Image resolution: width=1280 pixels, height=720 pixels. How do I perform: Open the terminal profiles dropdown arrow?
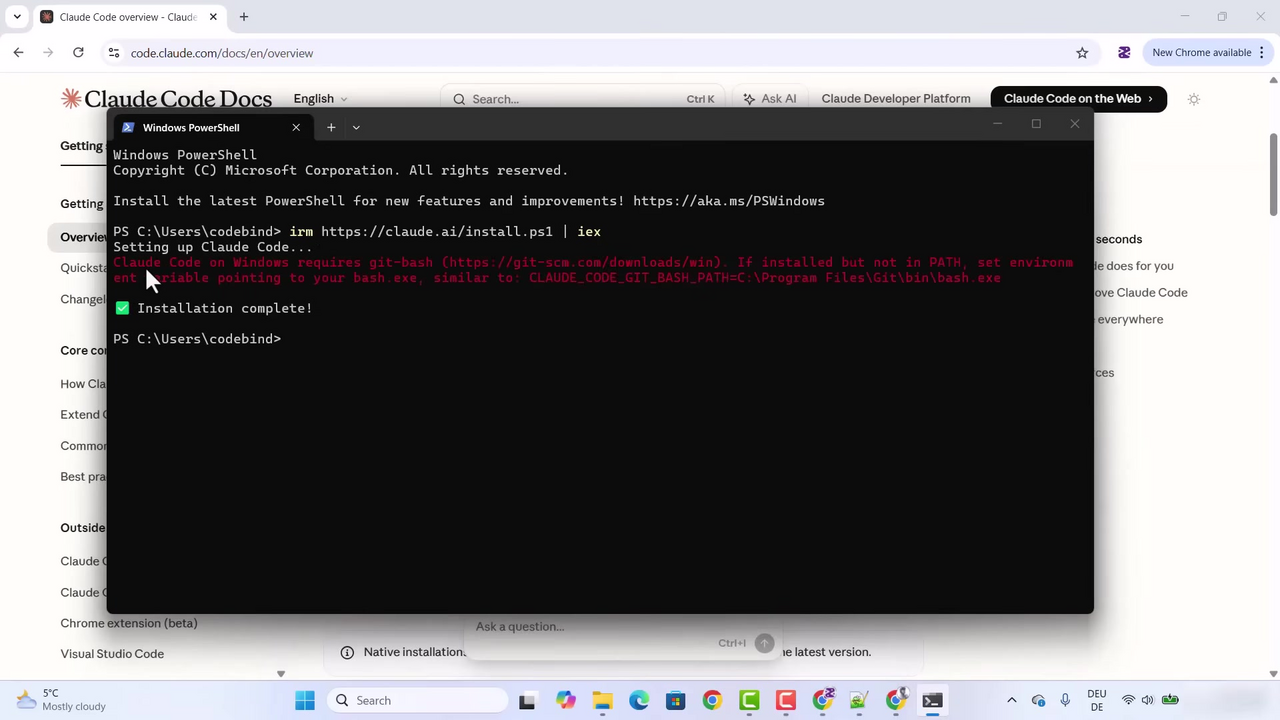[356, 127]
